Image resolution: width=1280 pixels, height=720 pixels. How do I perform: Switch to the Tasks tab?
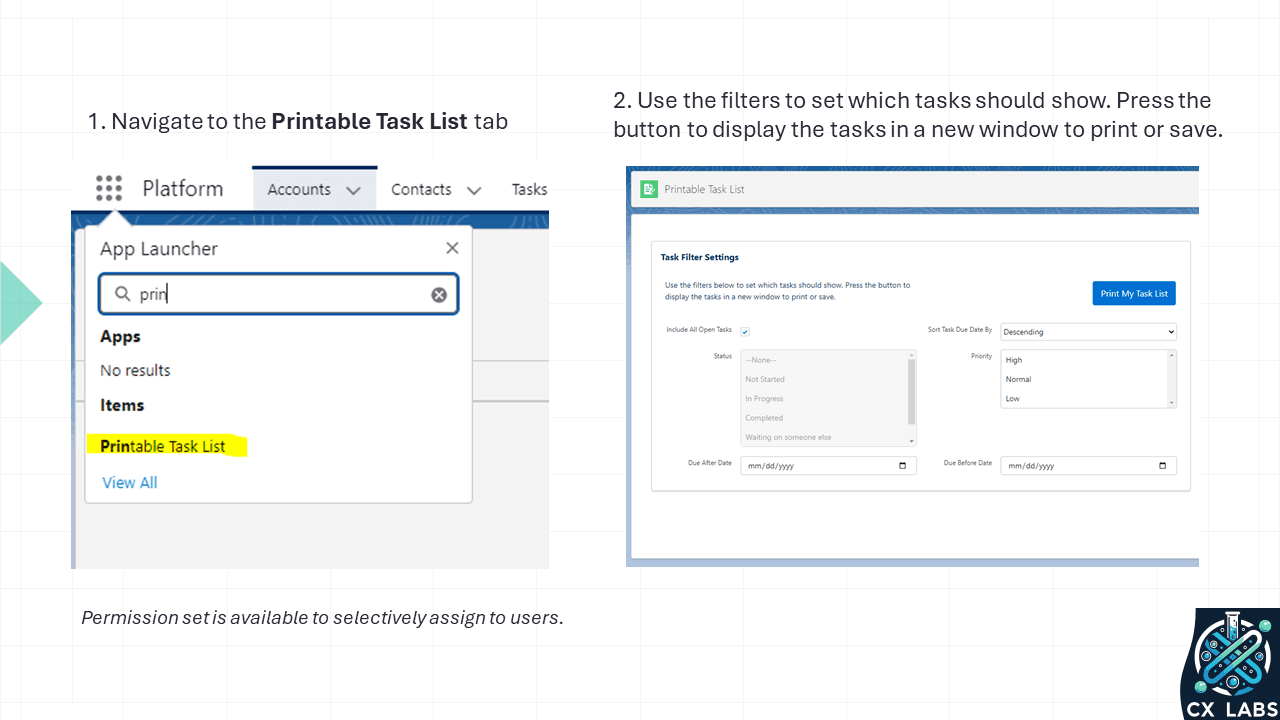point(529,189)
